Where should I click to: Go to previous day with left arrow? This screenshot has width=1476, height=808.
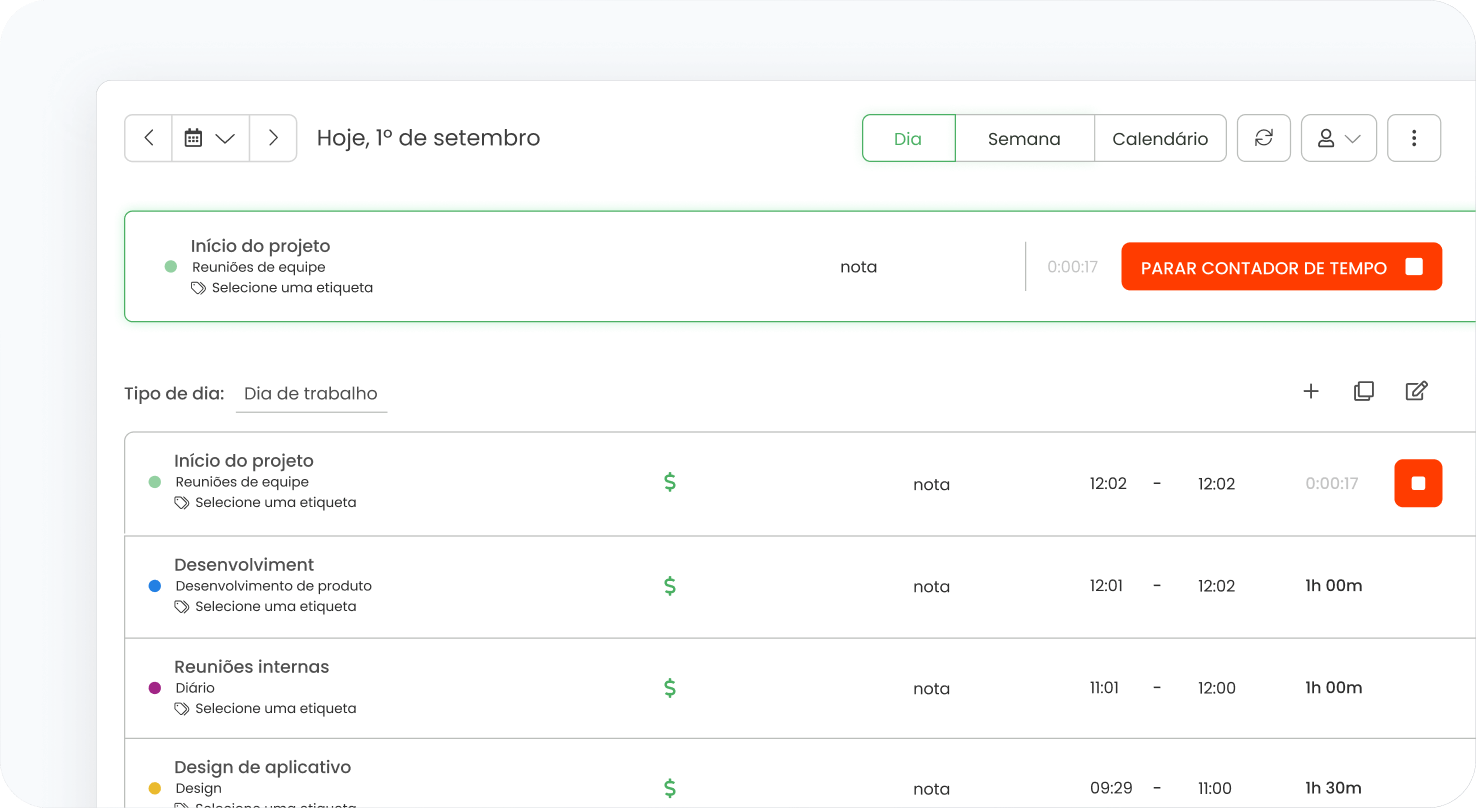click(149, 138)
